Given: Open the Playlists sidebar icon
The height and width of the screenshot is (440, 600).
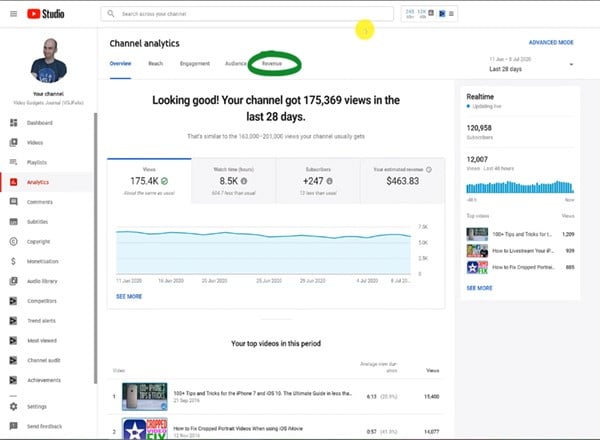Looking at the screenshot, I should 13,162.
